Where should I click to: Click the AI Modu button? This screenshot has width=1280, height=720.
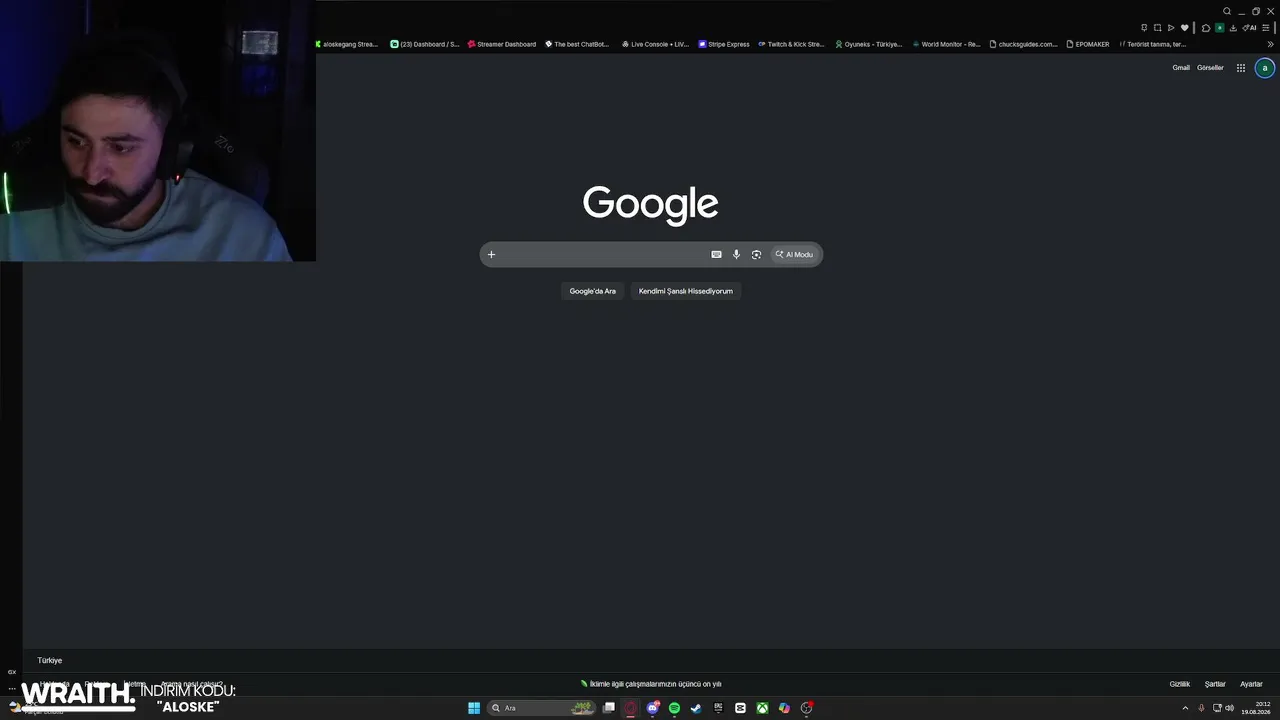coord(795,254)
